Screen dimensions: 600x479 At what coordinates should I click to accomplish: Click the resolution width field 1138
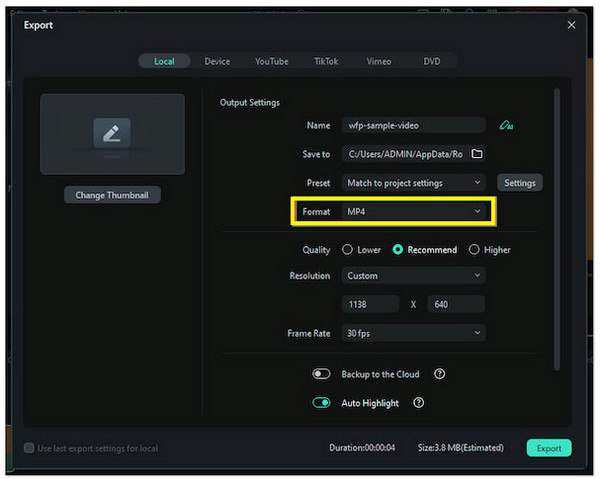click(370, 304)
